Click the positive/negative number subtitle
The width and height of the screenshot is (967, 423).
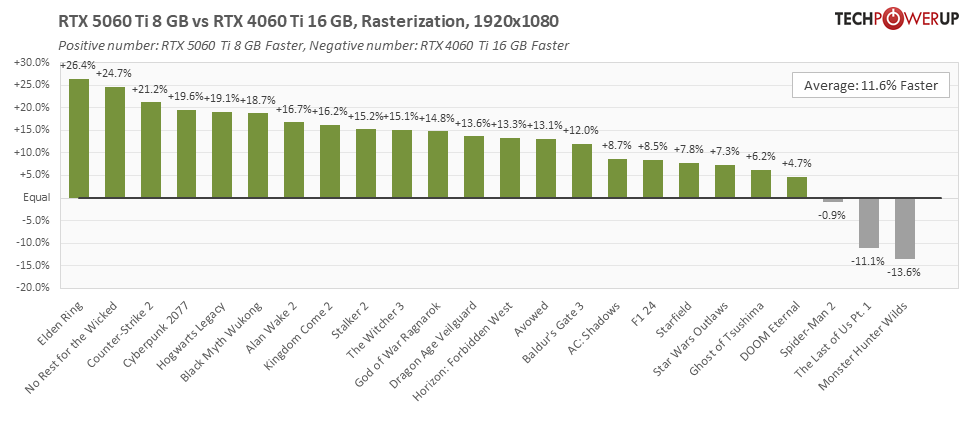[x=313, y=45]
